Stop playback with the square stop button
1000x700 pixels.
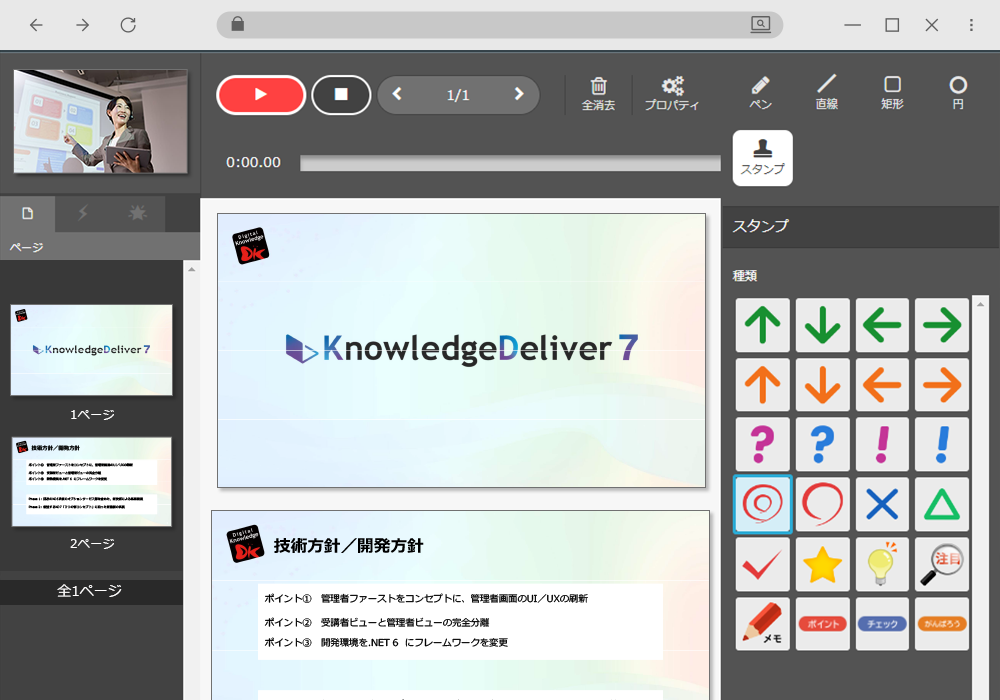coord(341,95)
